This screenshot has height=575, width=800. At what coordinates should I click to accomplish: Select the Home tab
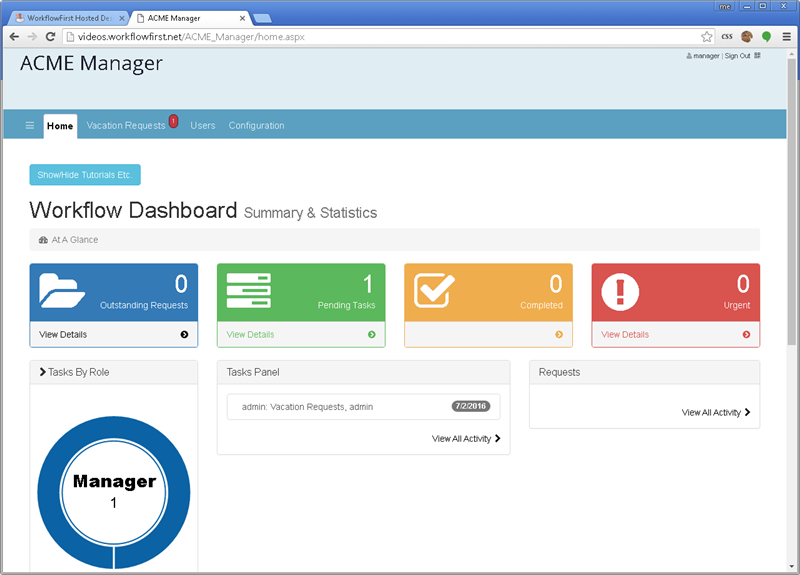click(x=60, y=126)
